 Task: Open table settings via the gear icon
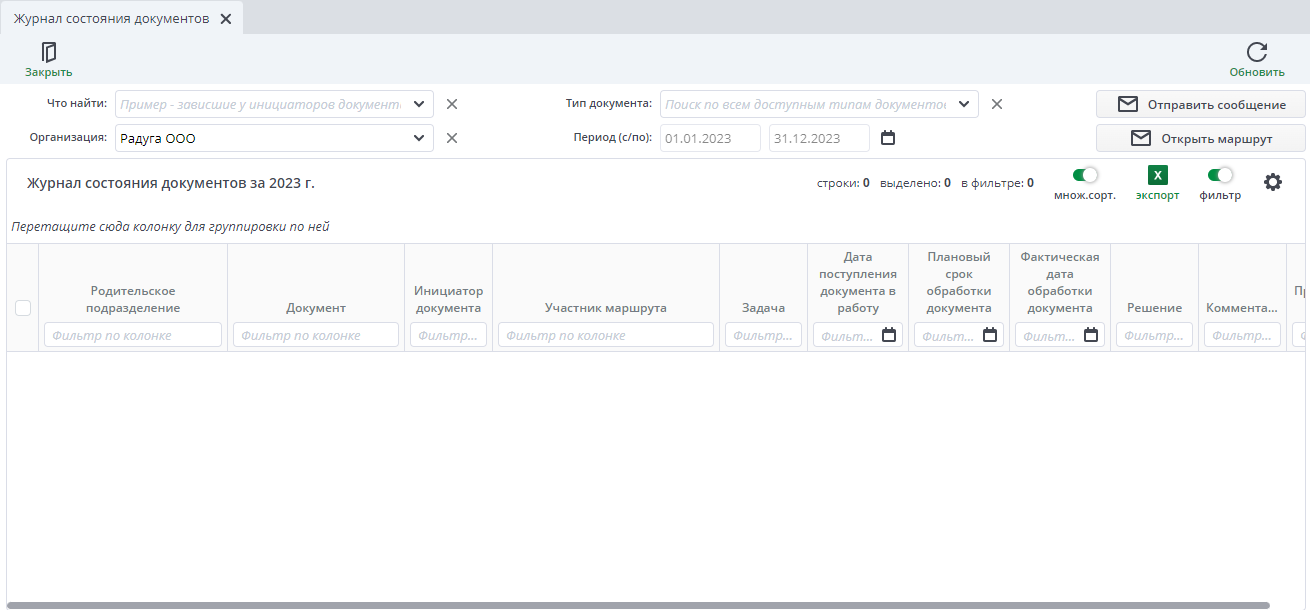pyautogui.click(x=1272, y=181)
